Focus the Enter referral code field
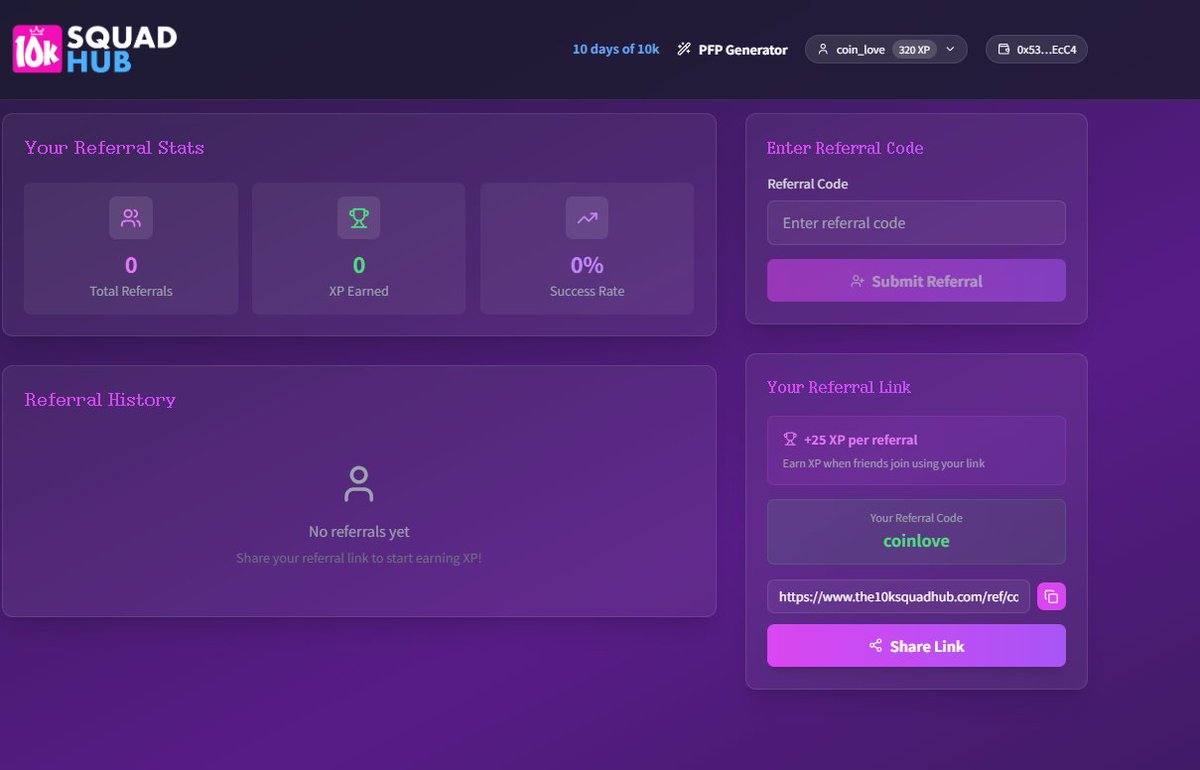The image size is (1200, 770). pyautogui.click(x=916, y=223)
